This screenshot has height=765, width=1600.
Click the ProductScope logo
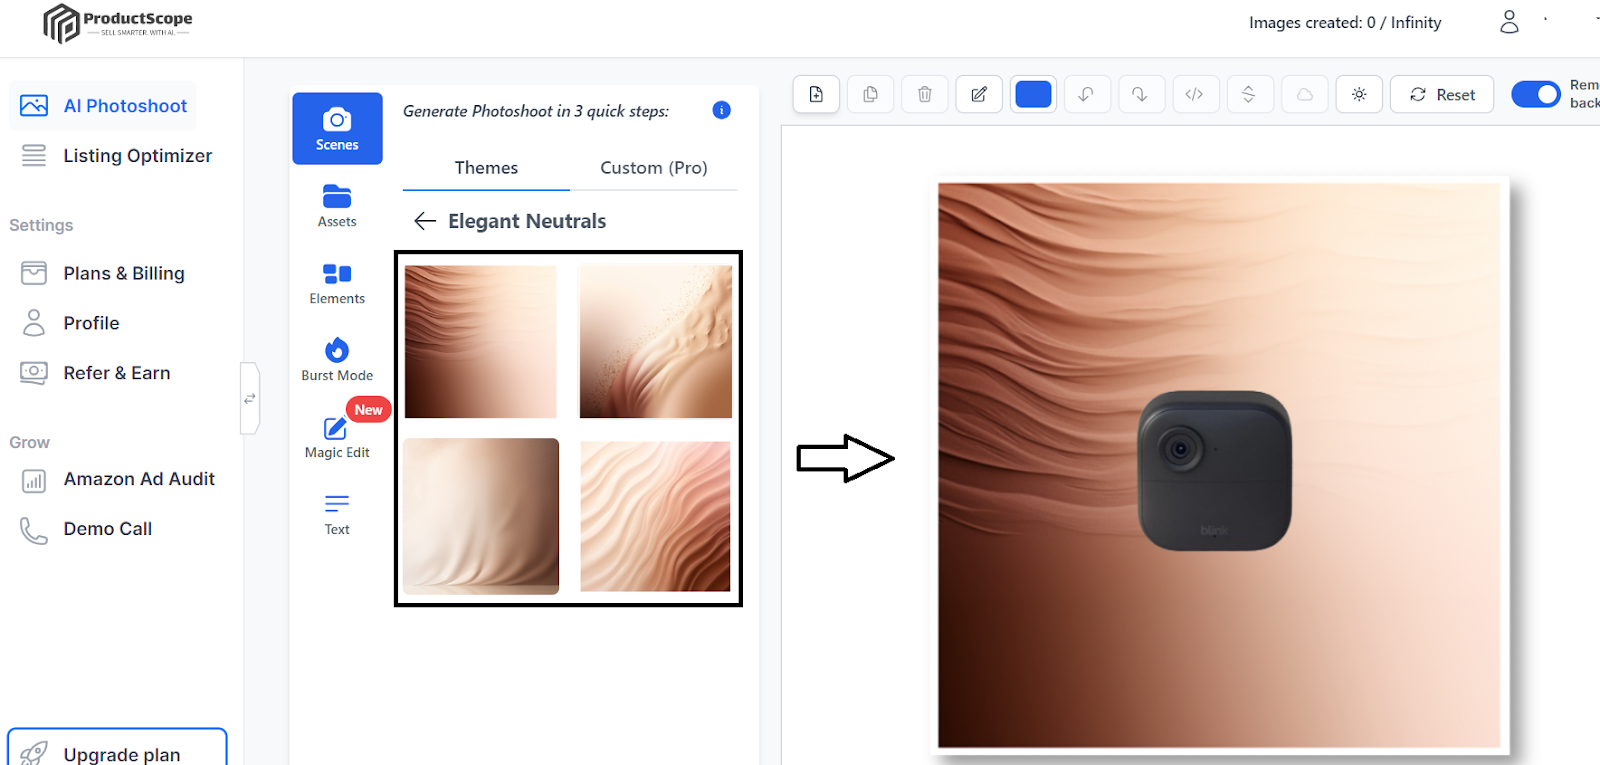118,23
